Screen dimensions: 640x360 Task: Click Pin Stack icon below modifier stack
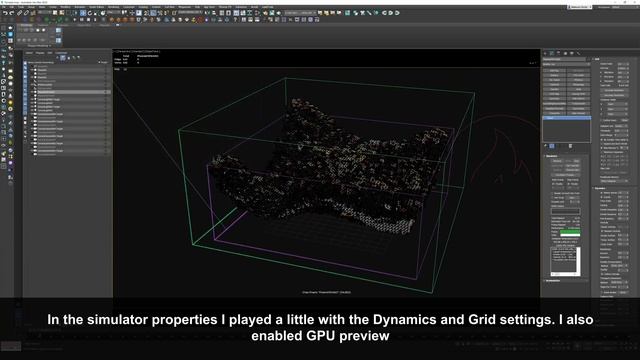pos(546,146)
